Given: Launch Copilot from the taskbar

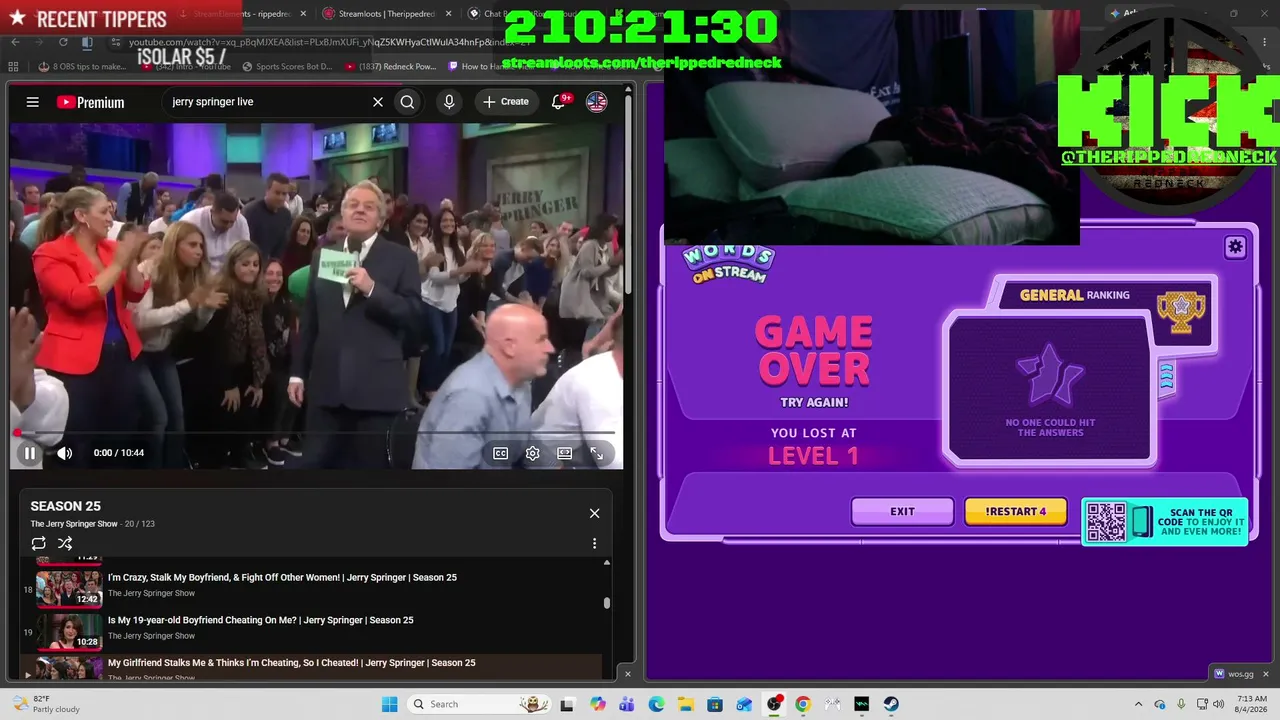Looking at the screenshot, I should (598, 704).
